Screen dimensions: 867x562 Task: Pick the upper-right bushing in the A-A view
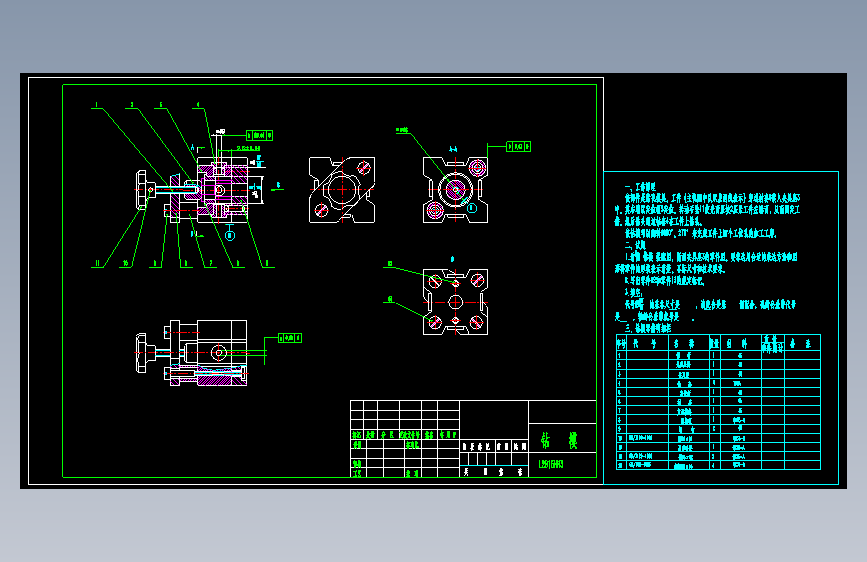(x=477, y=167)
